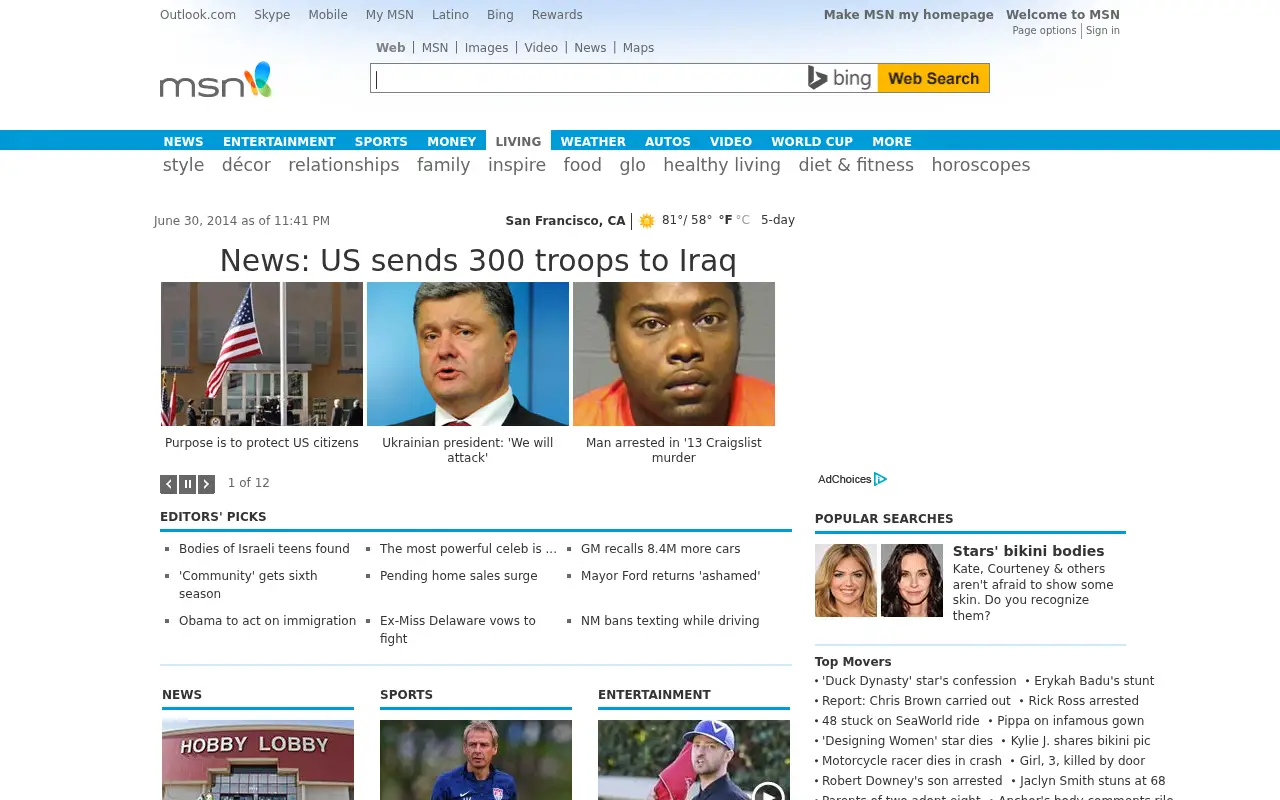
Task: Click the Bing logo in search box
Action: (x=841, y=78)
